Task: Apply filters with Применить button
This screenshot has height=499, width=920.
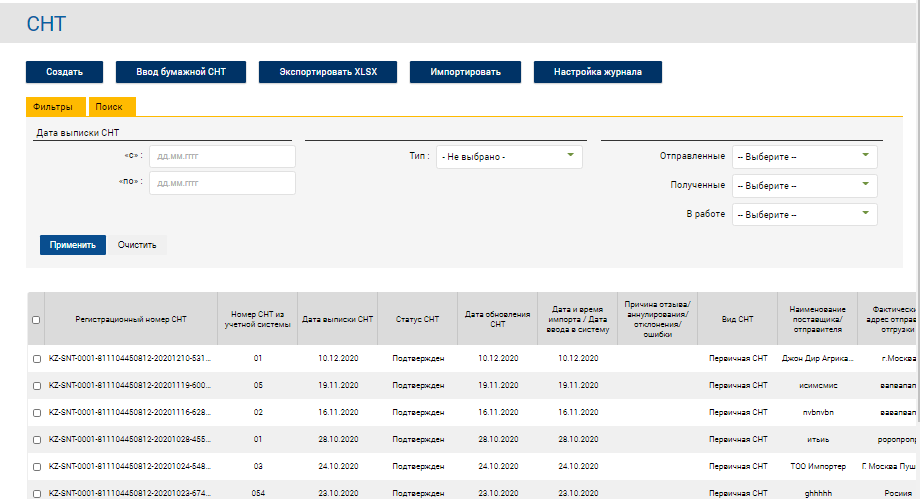Action: tap(73, 245)
